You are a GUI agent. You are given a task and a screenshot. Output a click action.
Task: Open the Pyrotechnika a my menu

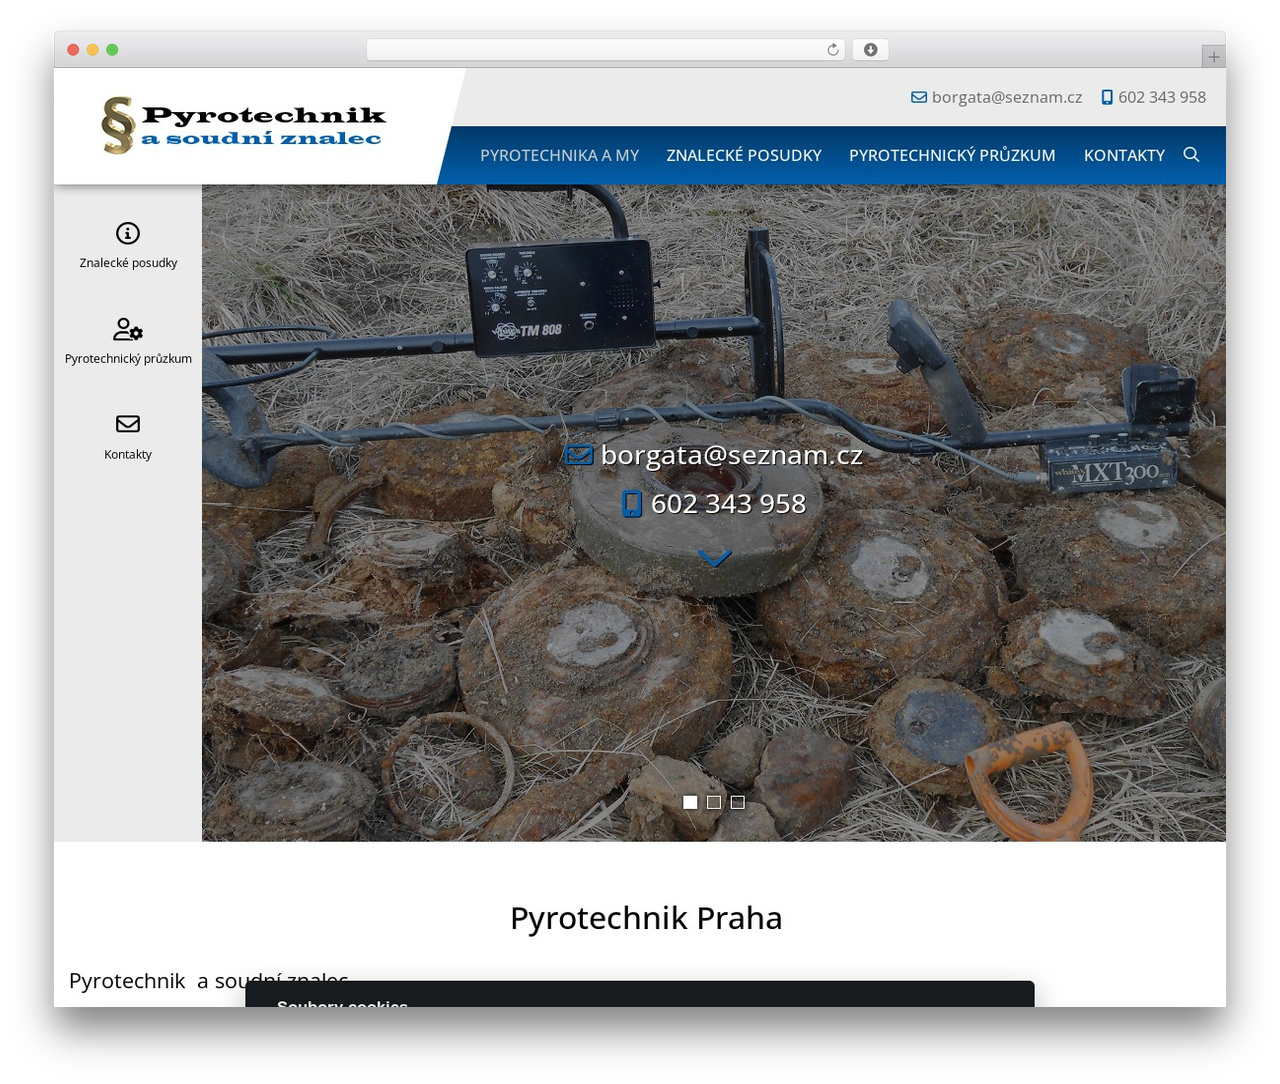coord(559,155)
